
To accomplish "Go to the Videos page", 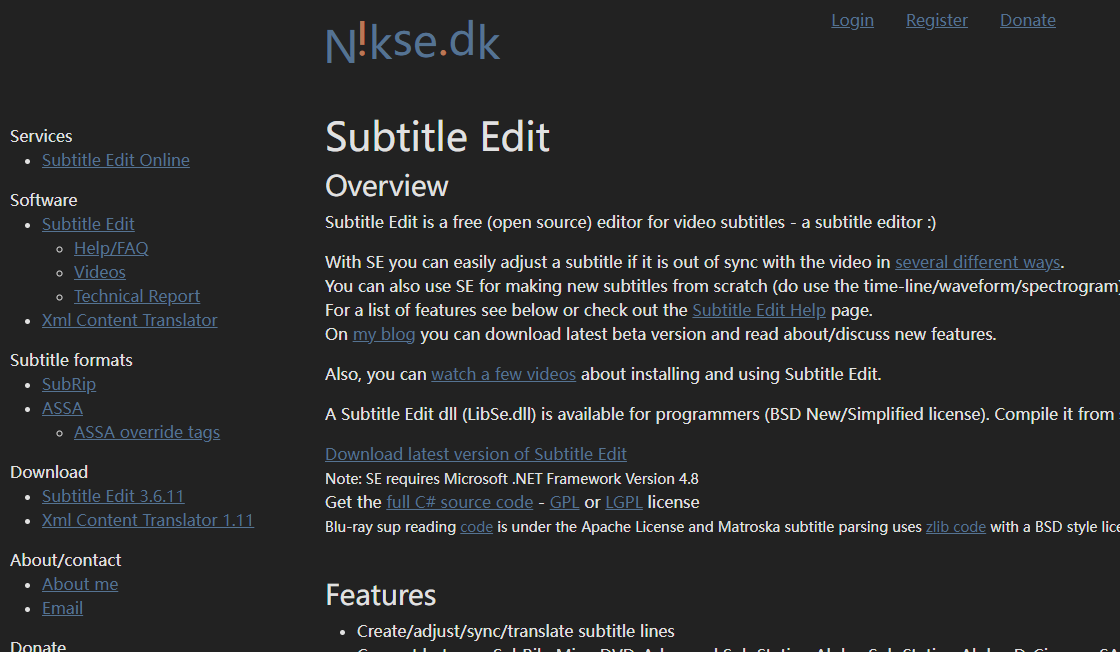I will [100, 272].
